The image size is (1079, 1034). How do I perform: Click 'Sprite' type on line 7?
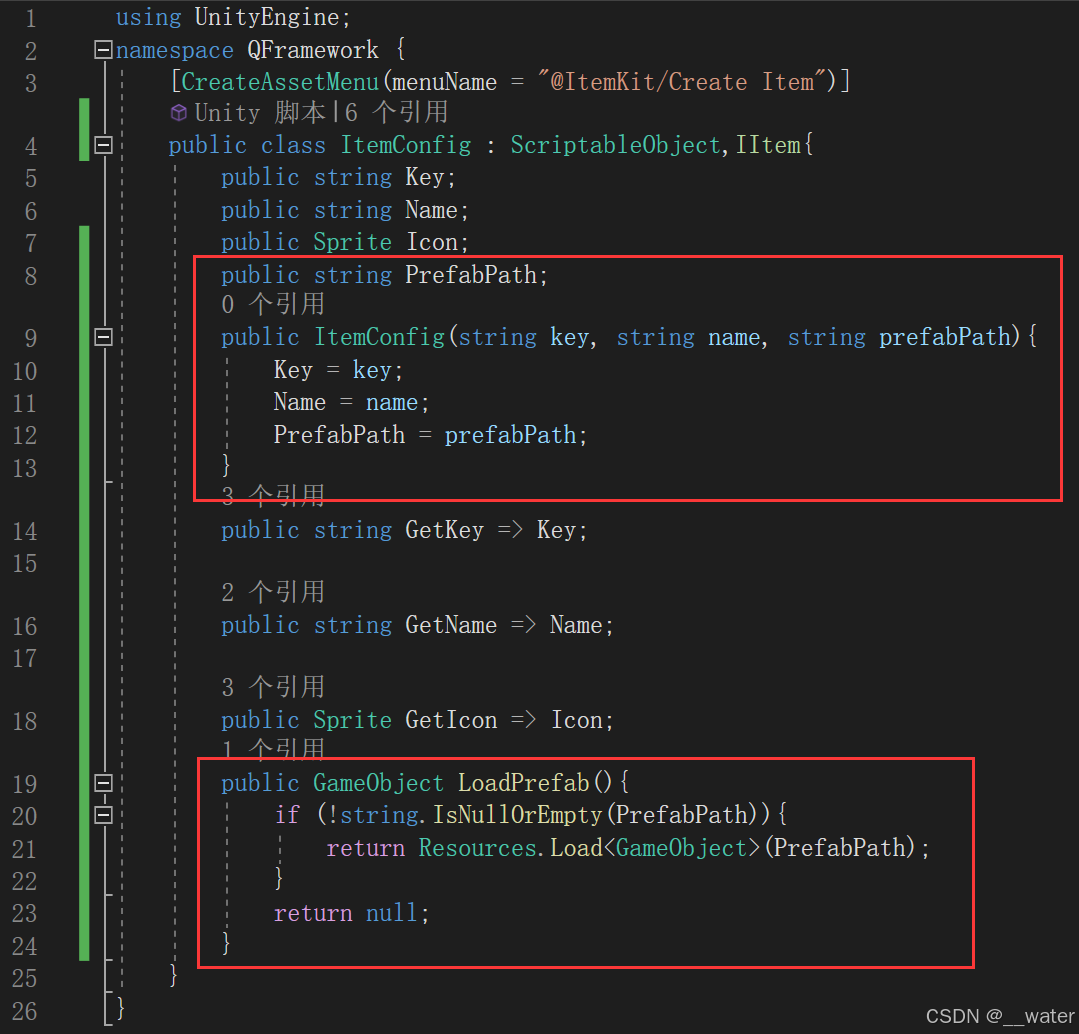point(352,242)
